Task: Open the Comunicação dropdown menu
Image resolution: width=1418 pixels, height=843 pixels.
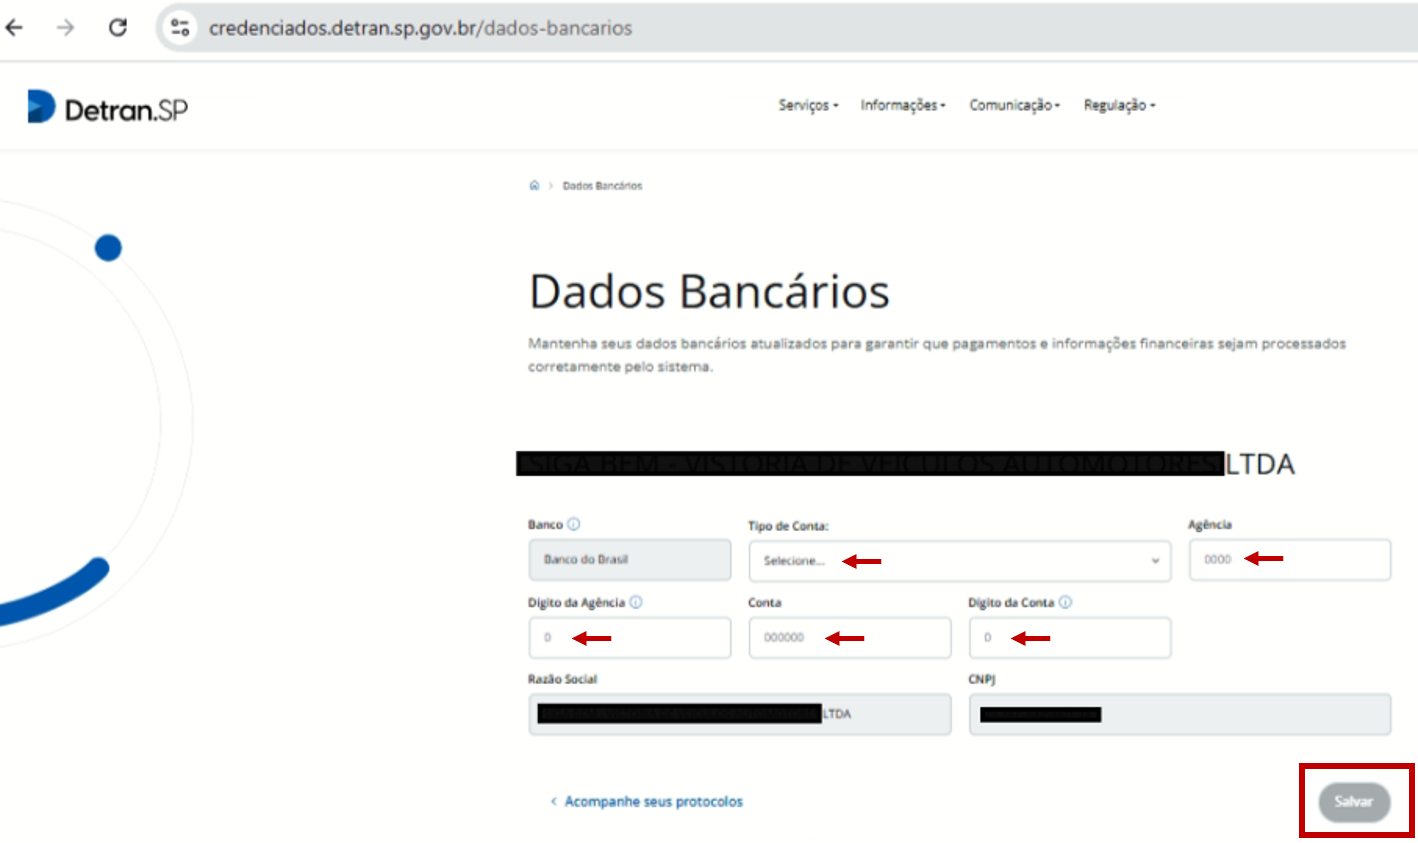Action: [x=1015, y=105]
